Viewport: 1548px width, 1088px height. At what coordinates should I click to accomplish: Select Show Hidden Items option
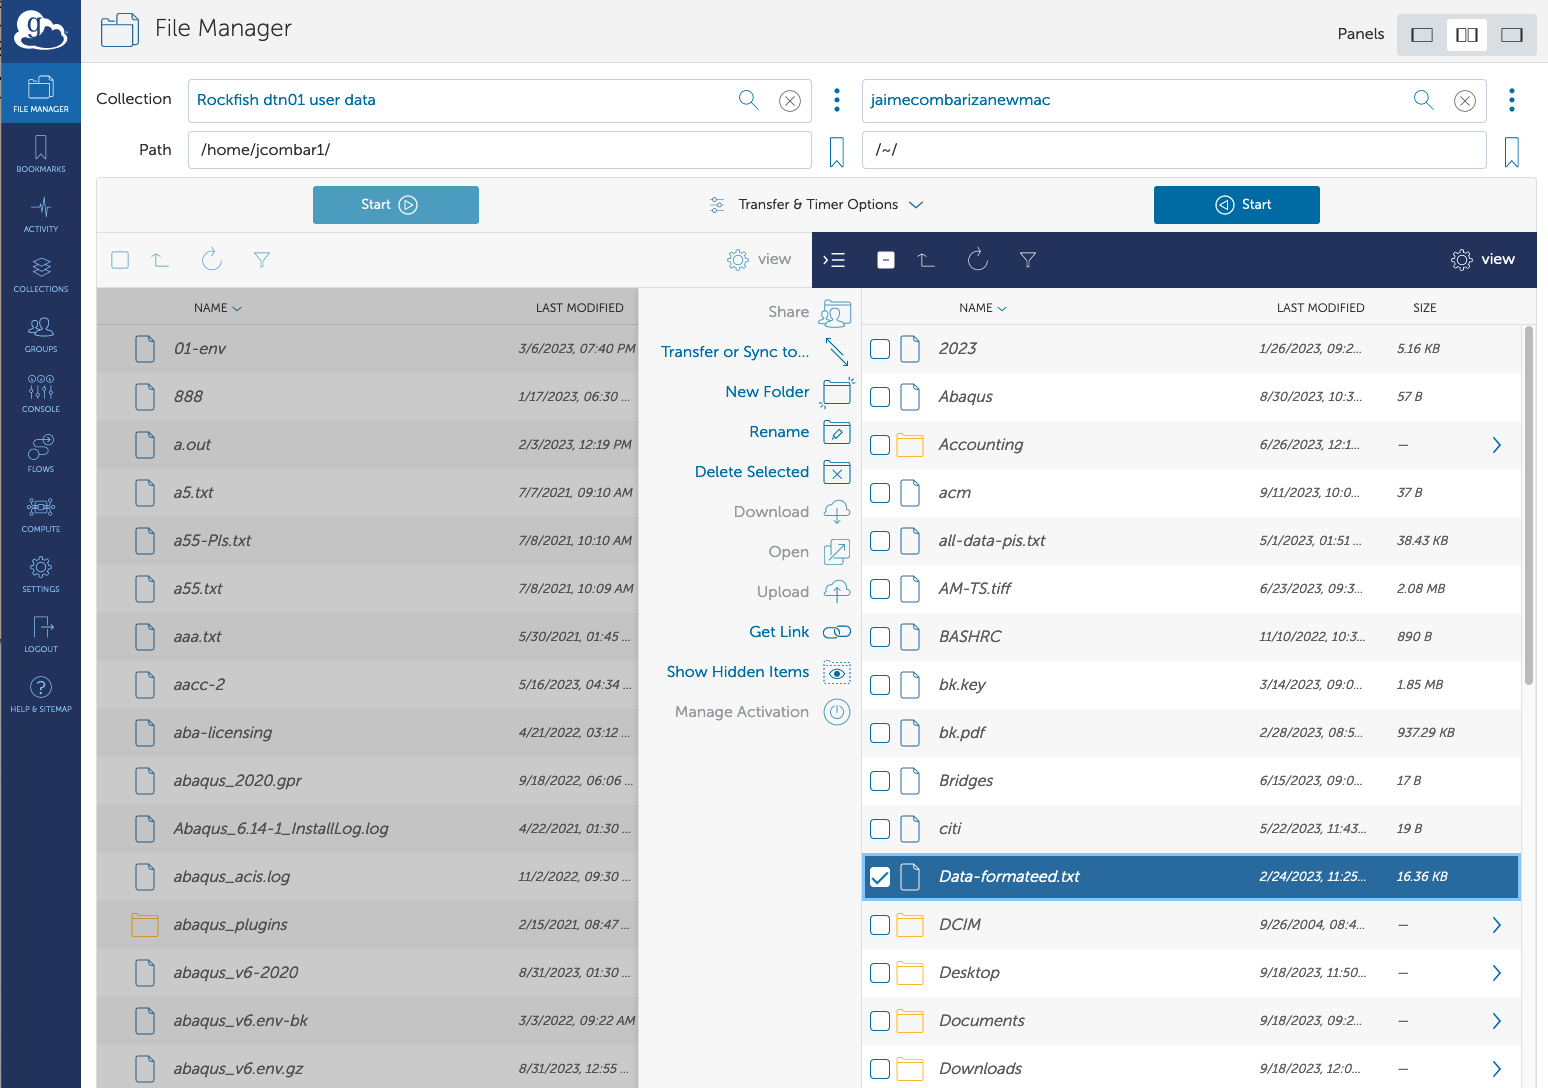click(738, 672)
